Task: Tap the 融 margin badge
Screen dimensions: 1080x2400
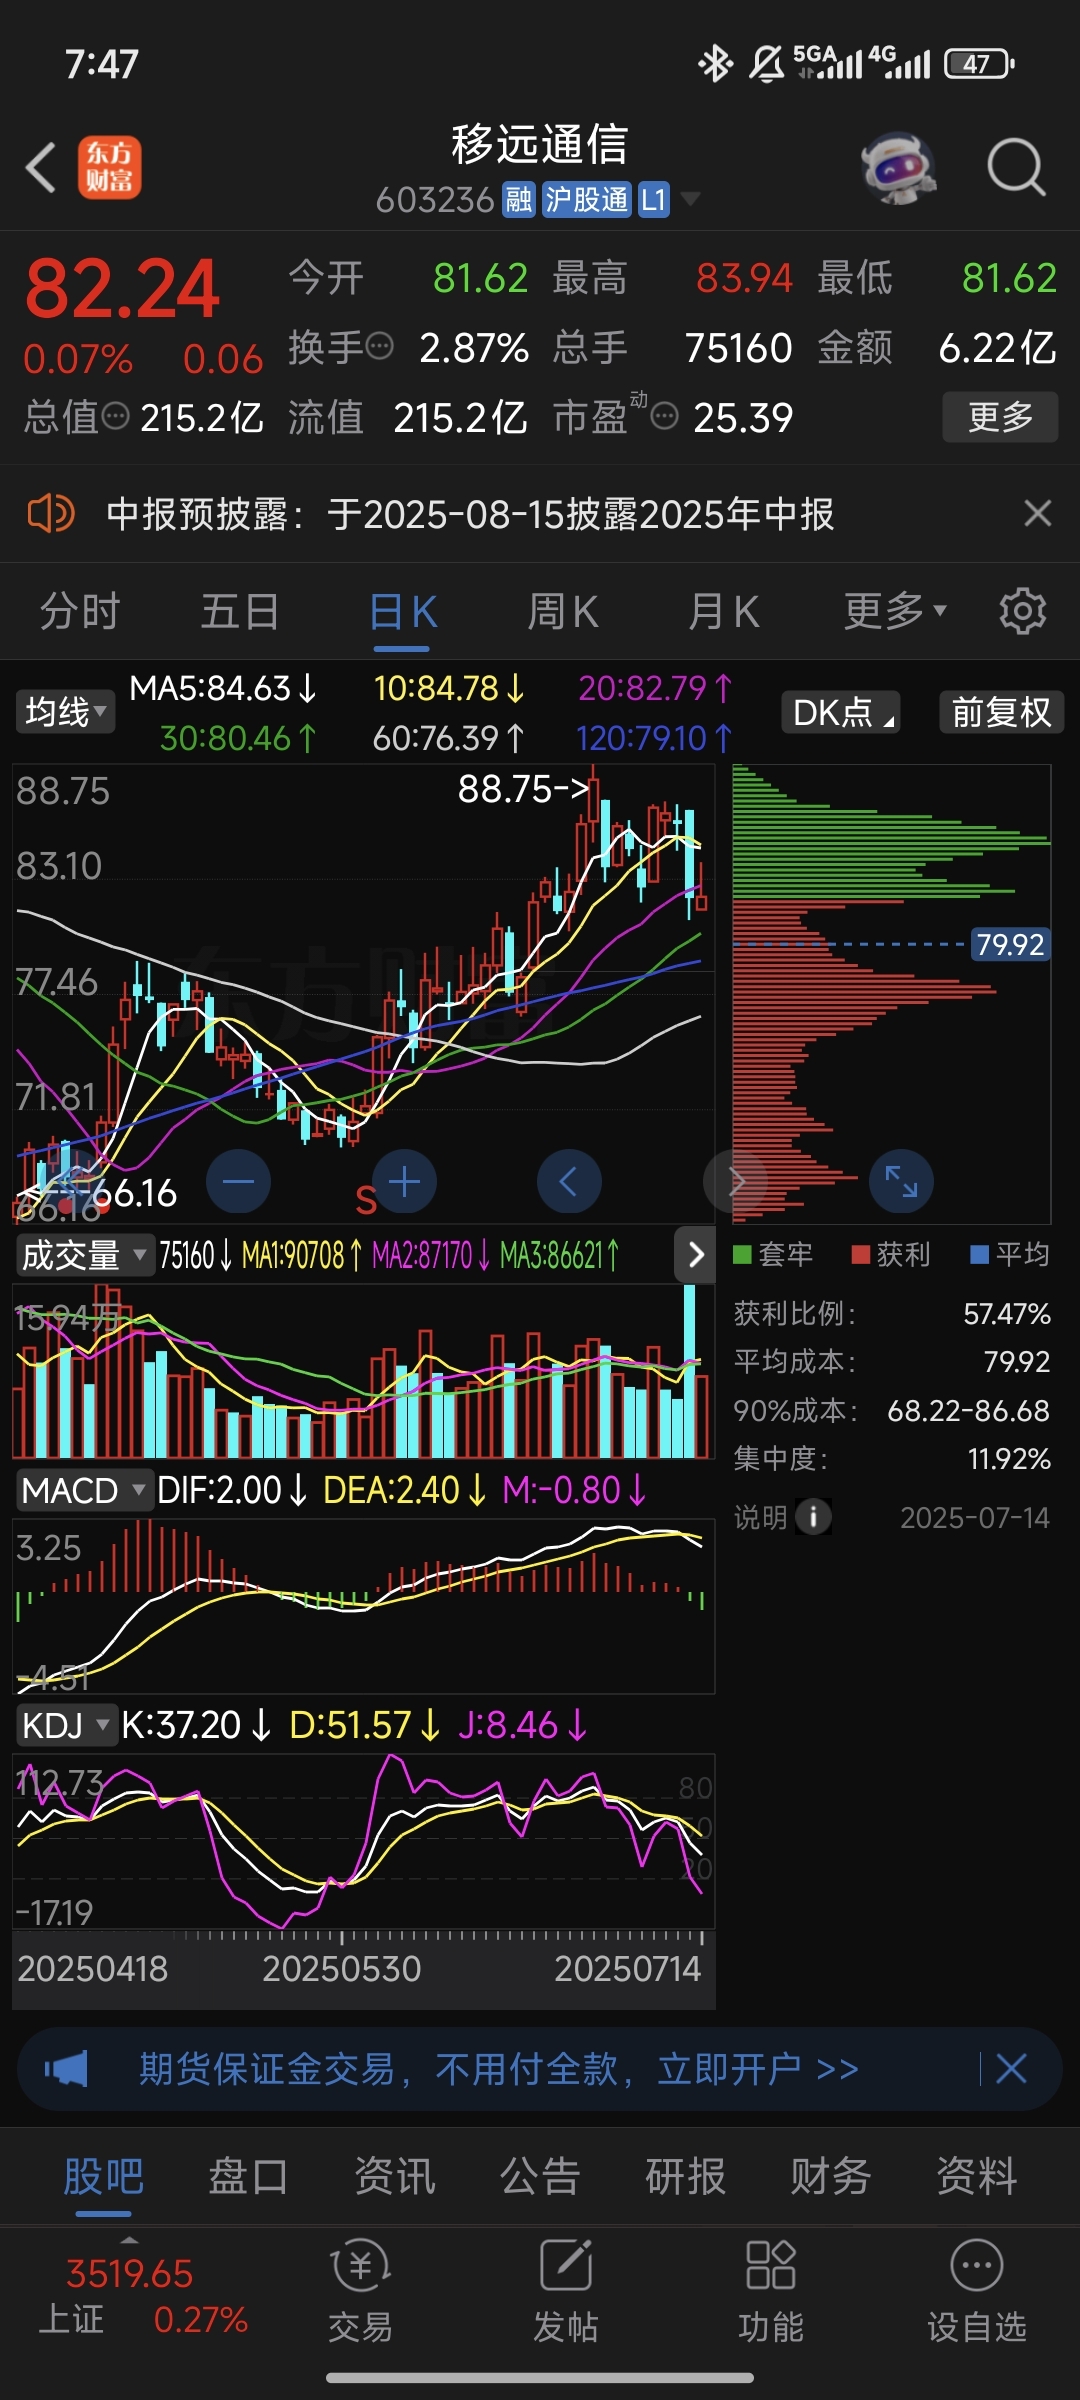Action: pyautogui.click(x=519, y=200)
